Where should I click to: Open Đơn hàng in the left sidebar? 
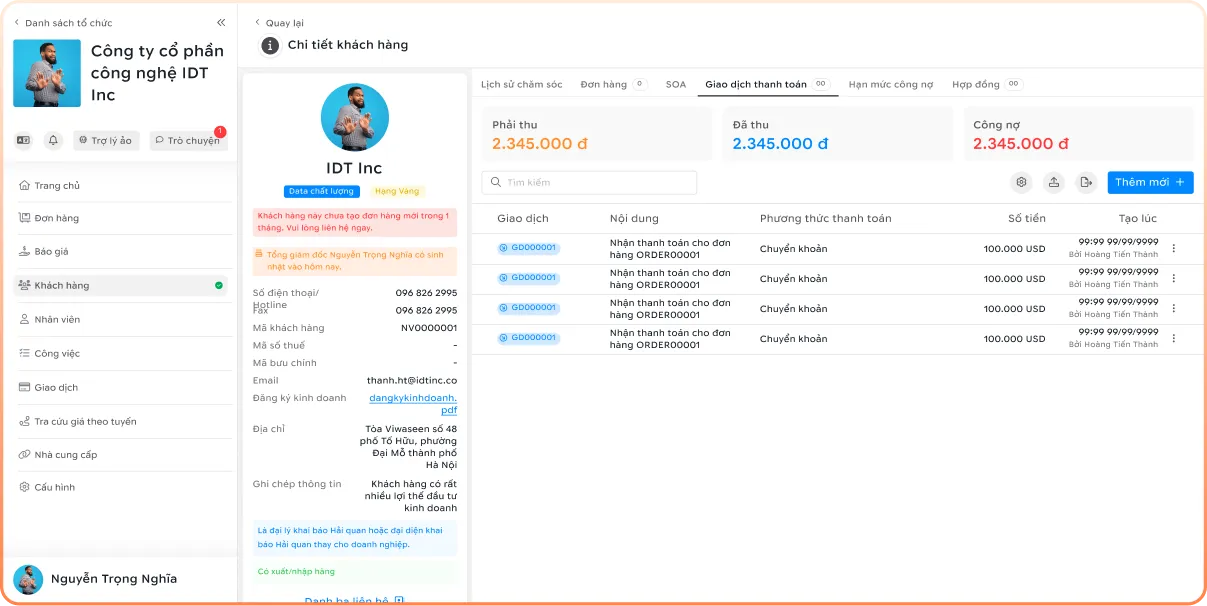[122, 218]
